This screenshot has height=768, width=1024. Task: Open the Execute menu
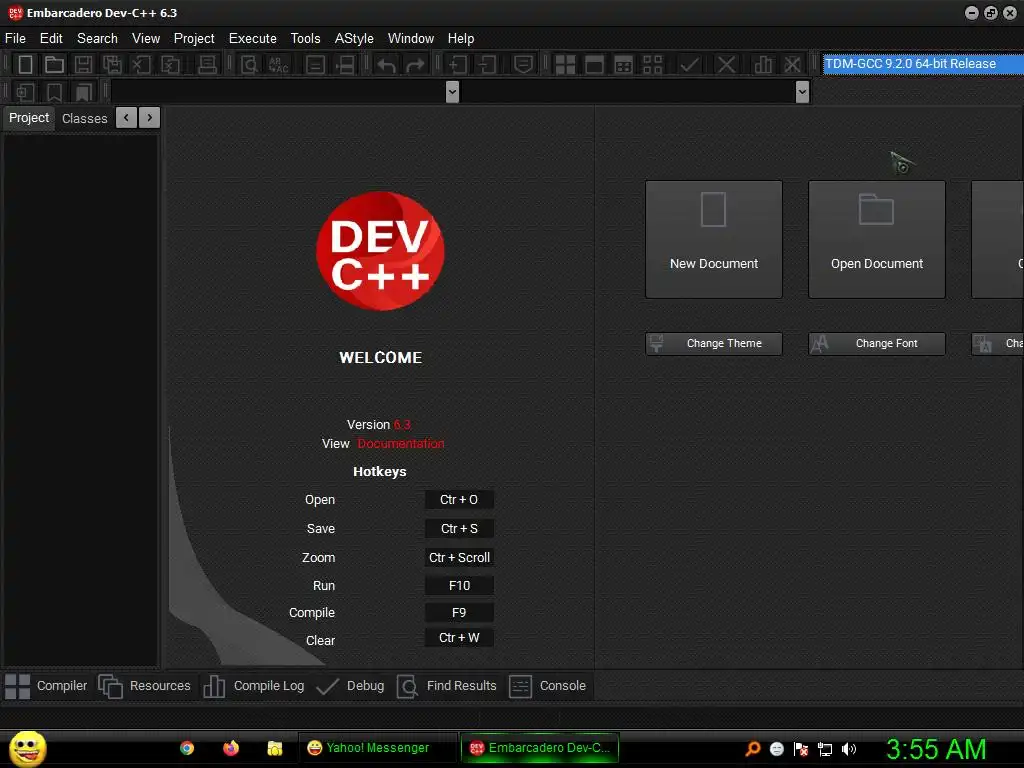pyautogui.click(x=253, y=39)
